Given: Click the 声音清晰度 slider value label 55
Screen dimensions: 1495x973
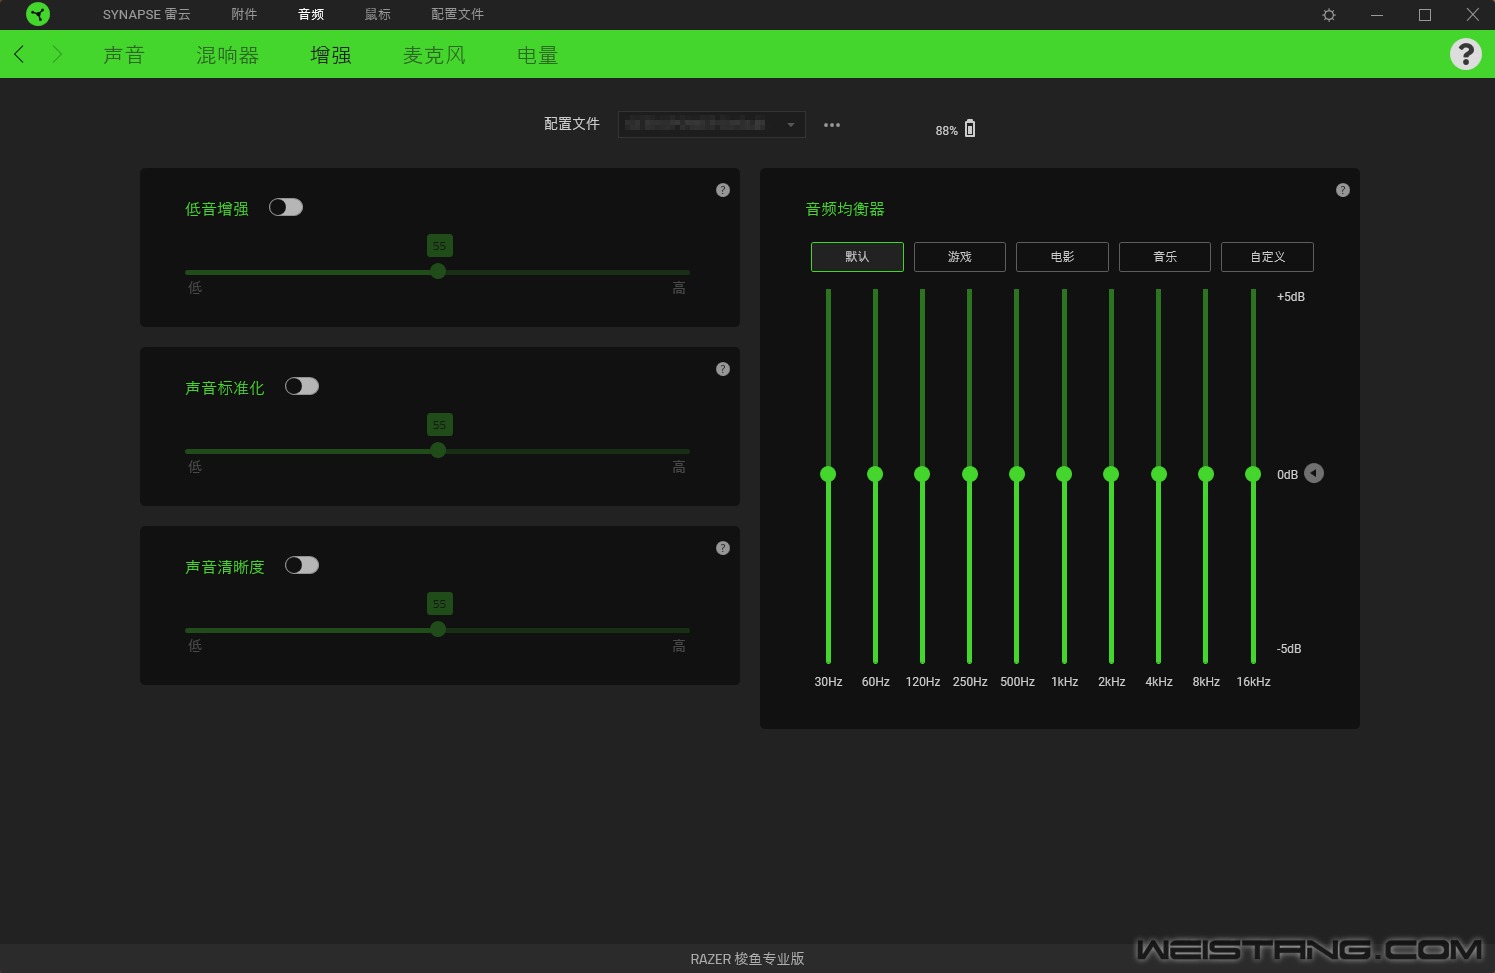Looking at the screenshot, I should click(x=439, y=603).
